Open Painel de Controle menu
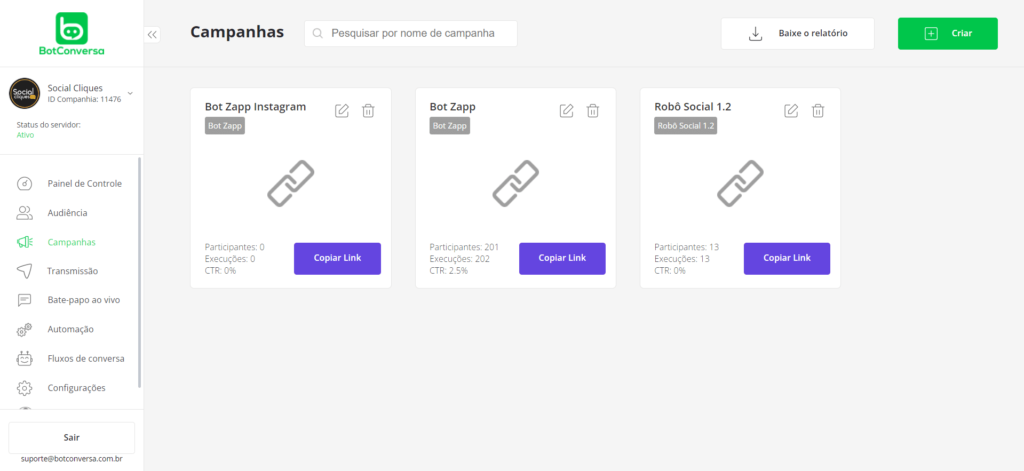This screenshot has width=1024, height=471. point(84,184)
